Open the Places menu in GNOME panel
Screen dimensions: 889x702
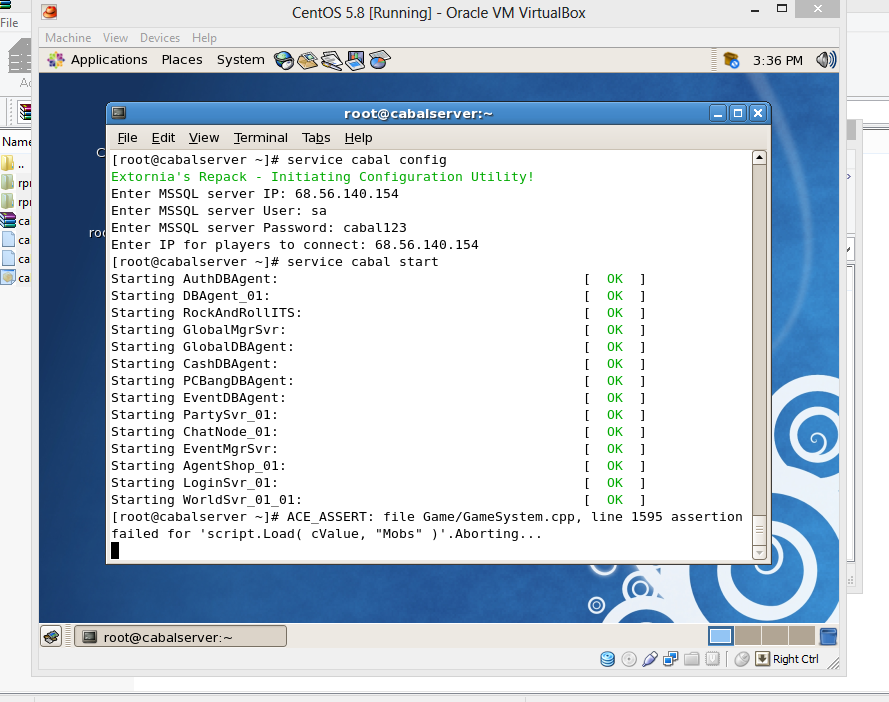(x=181, y=60)
